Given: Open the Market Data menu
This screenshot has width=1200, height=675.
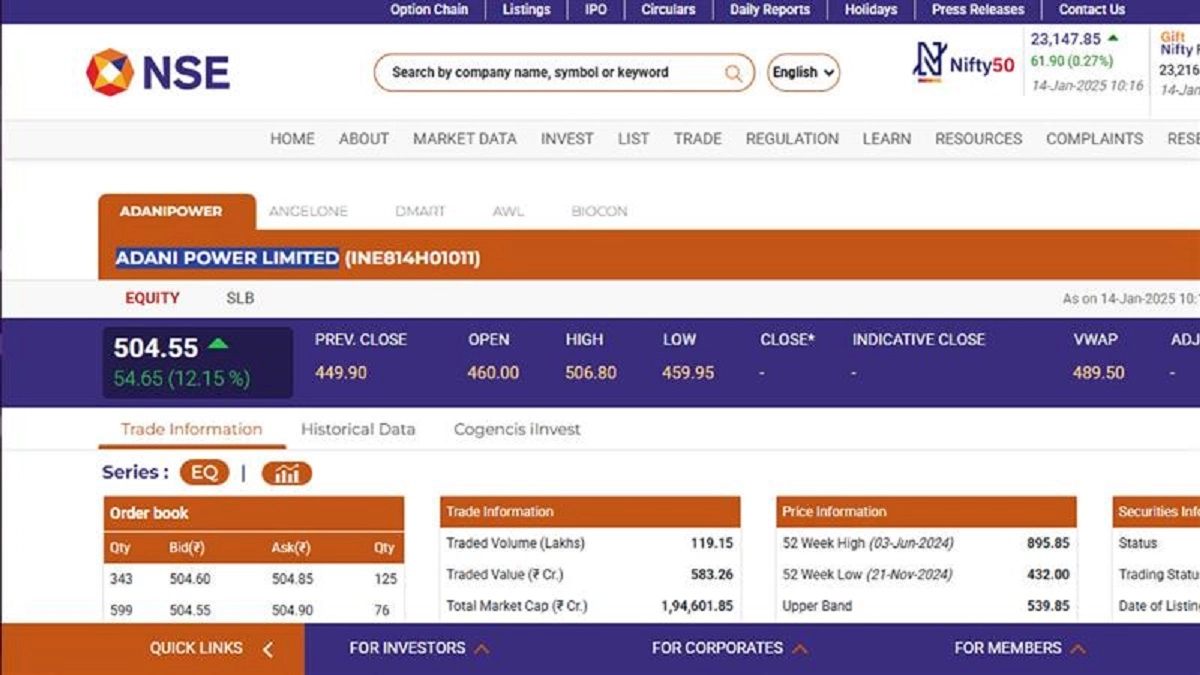Looking at the screenshot, I should [465, 139].
